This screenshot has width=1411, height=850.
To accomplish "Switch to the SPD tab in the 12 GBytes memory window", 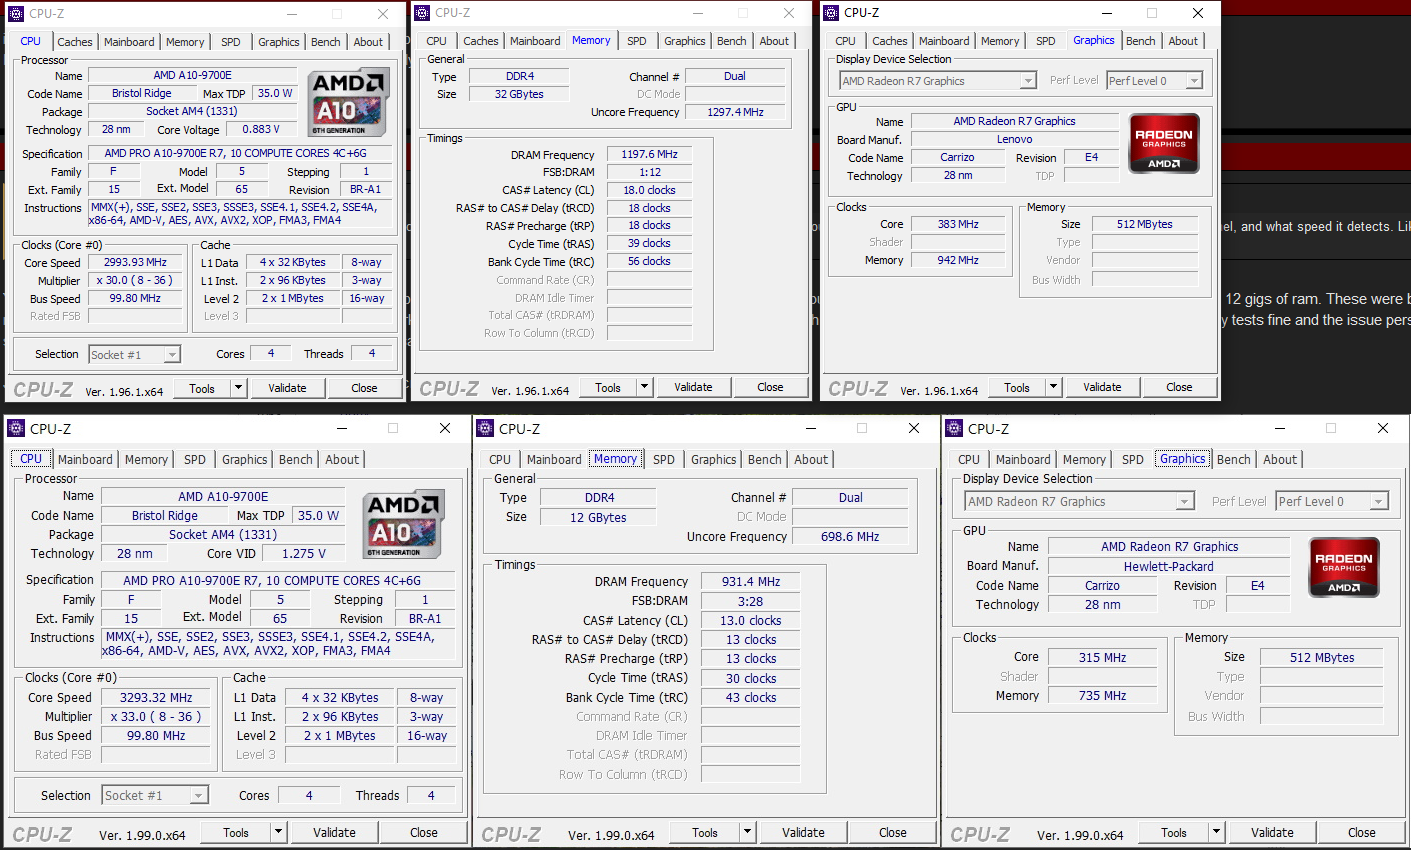I will tap(664, 460).
